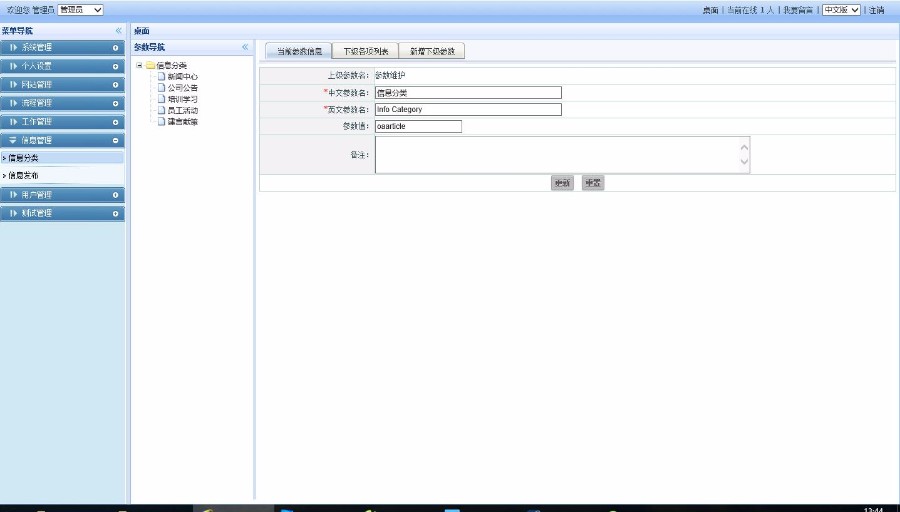Expand the 个人设置 section with its plus circle
This screenshot has height=512, width=900.
pos(115,67)
